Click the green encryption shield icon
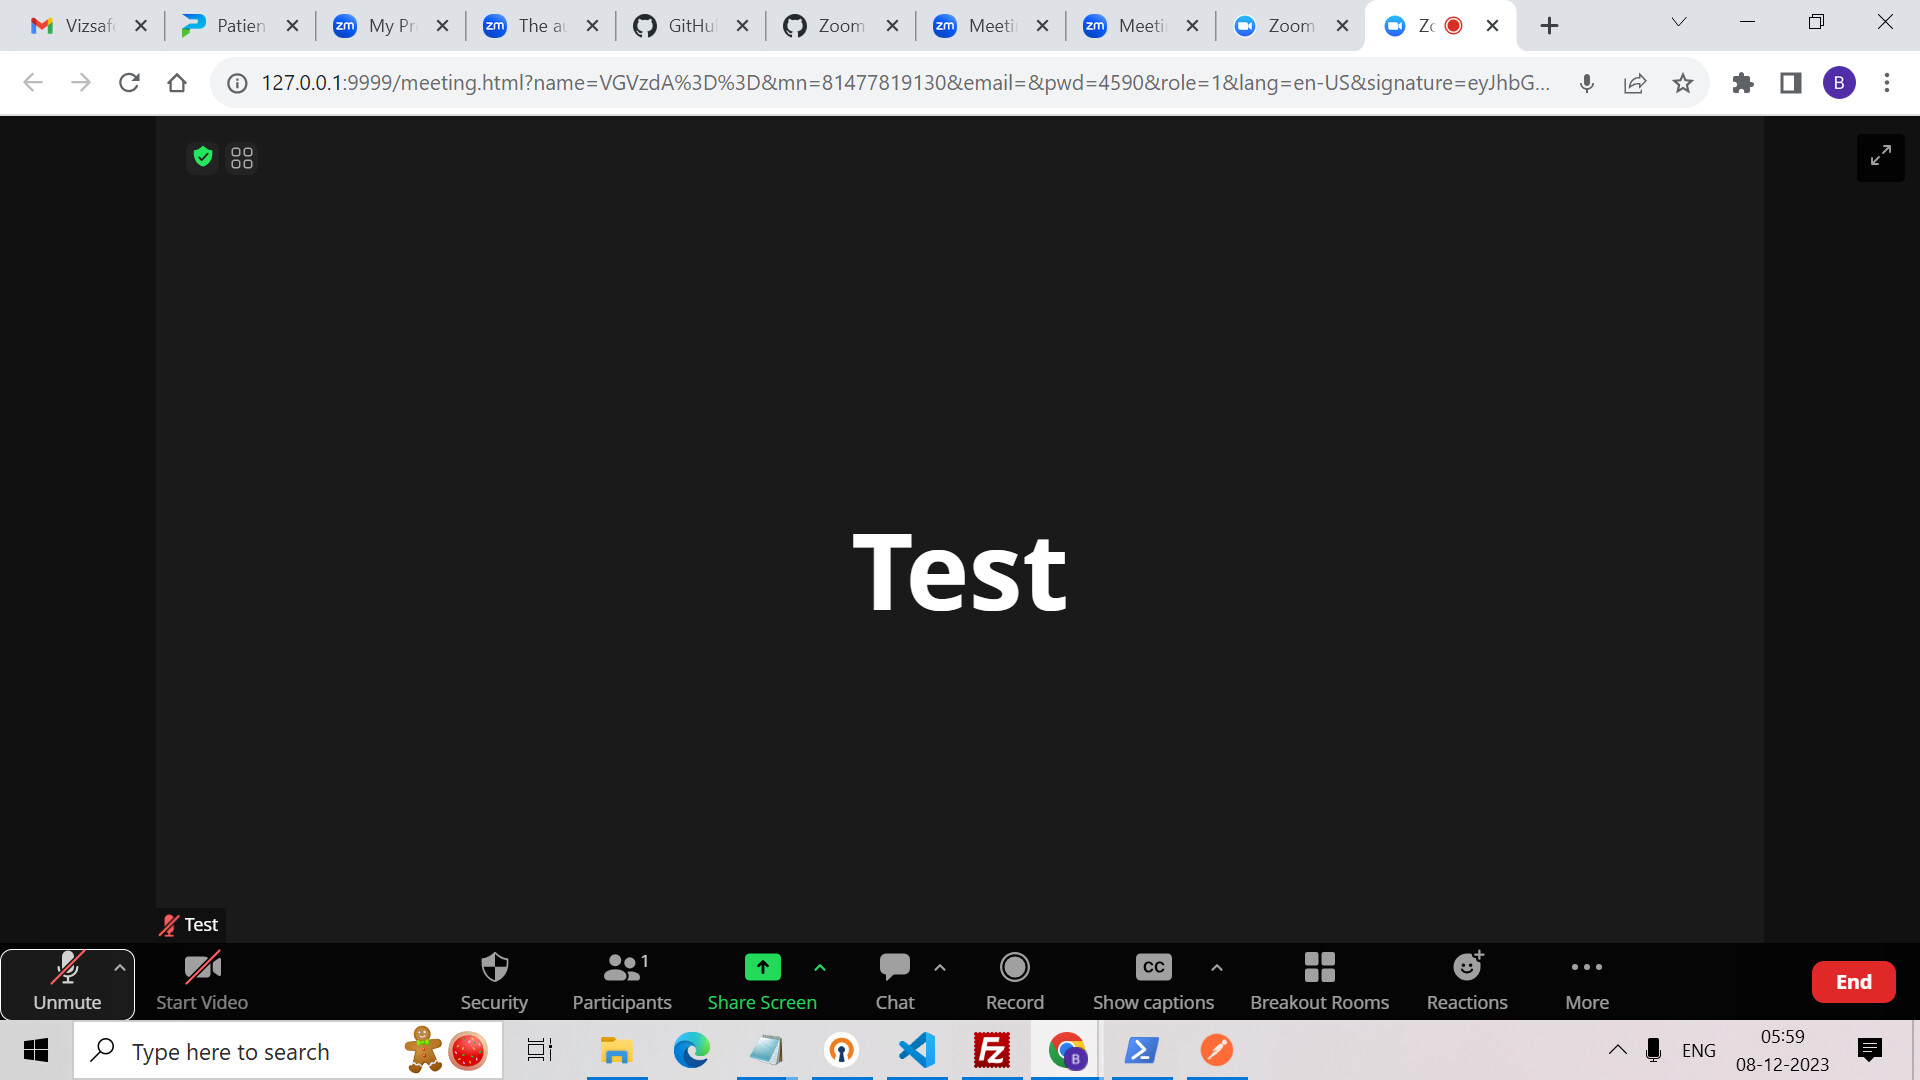This screenshot has height=1080, width=1920. (203, 157)
